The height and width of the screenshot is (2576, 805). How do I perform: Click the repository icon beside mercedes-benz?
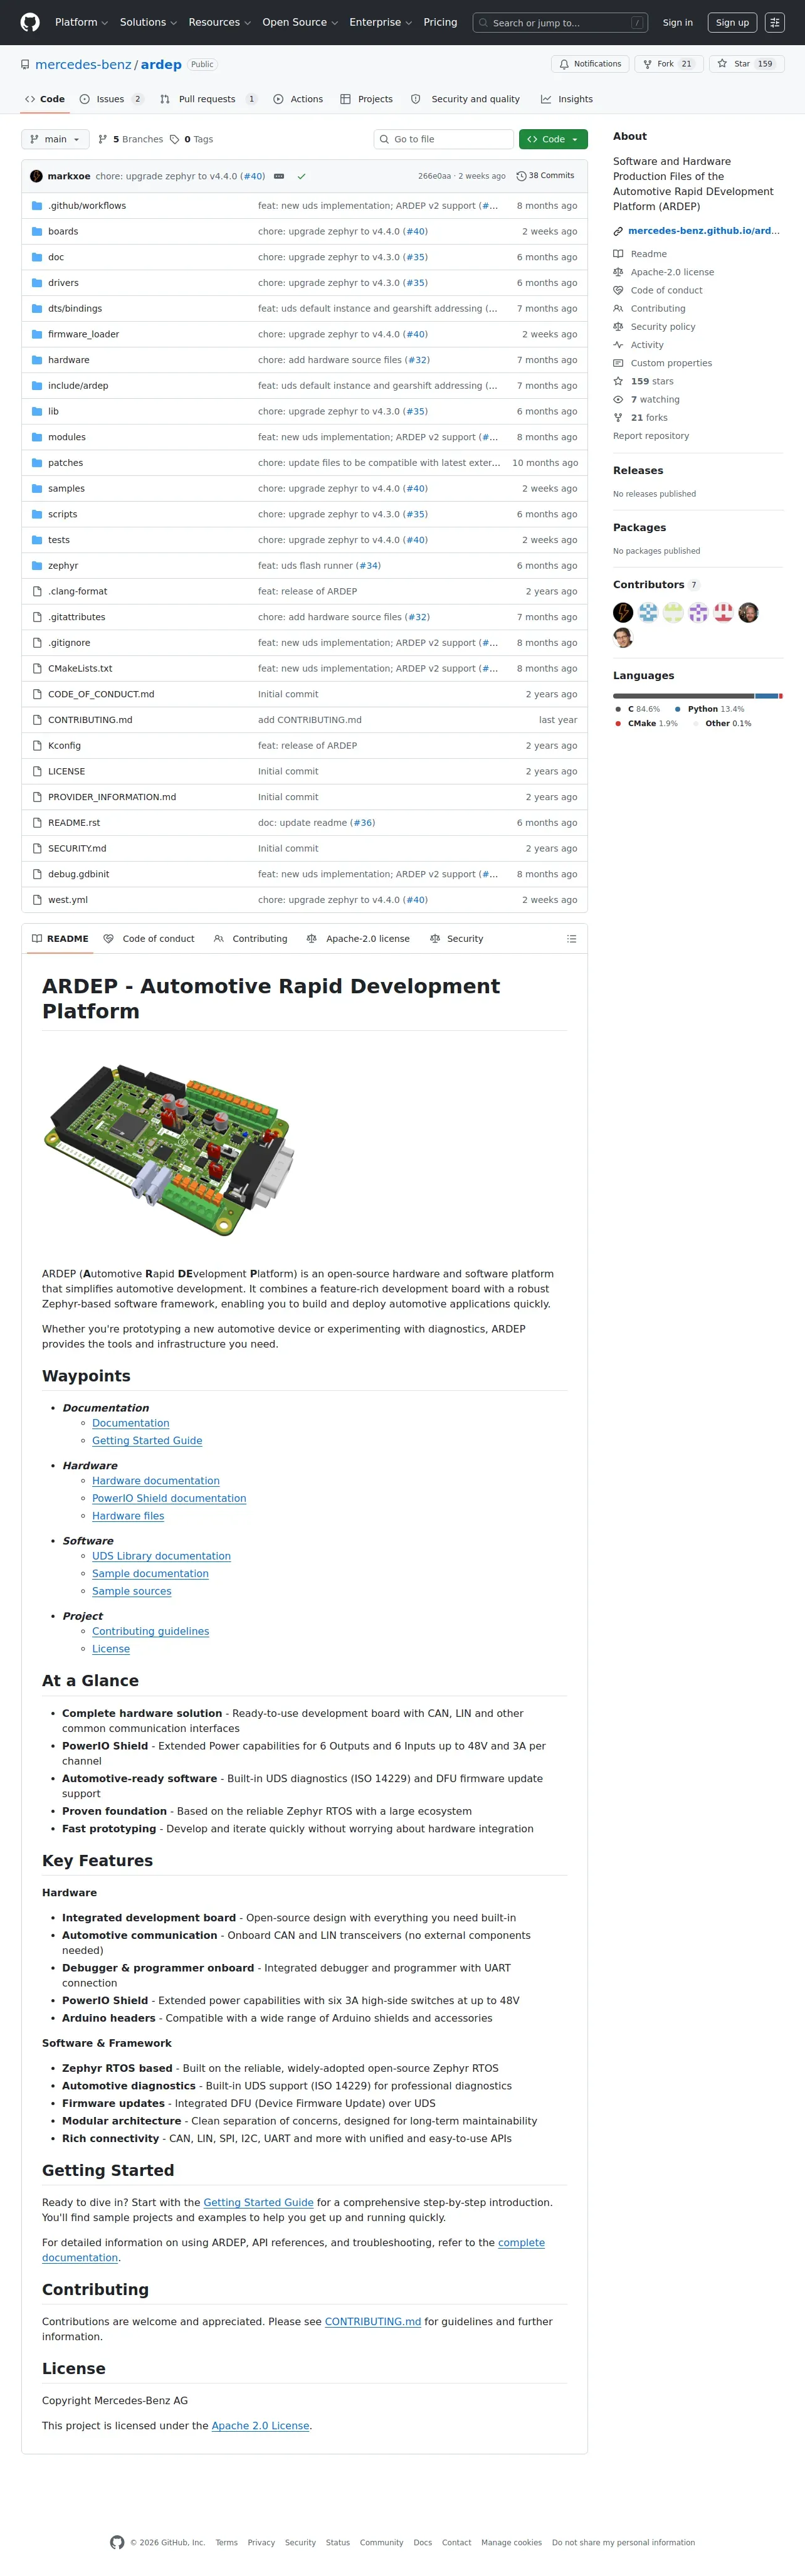click(x=25, y=65)
